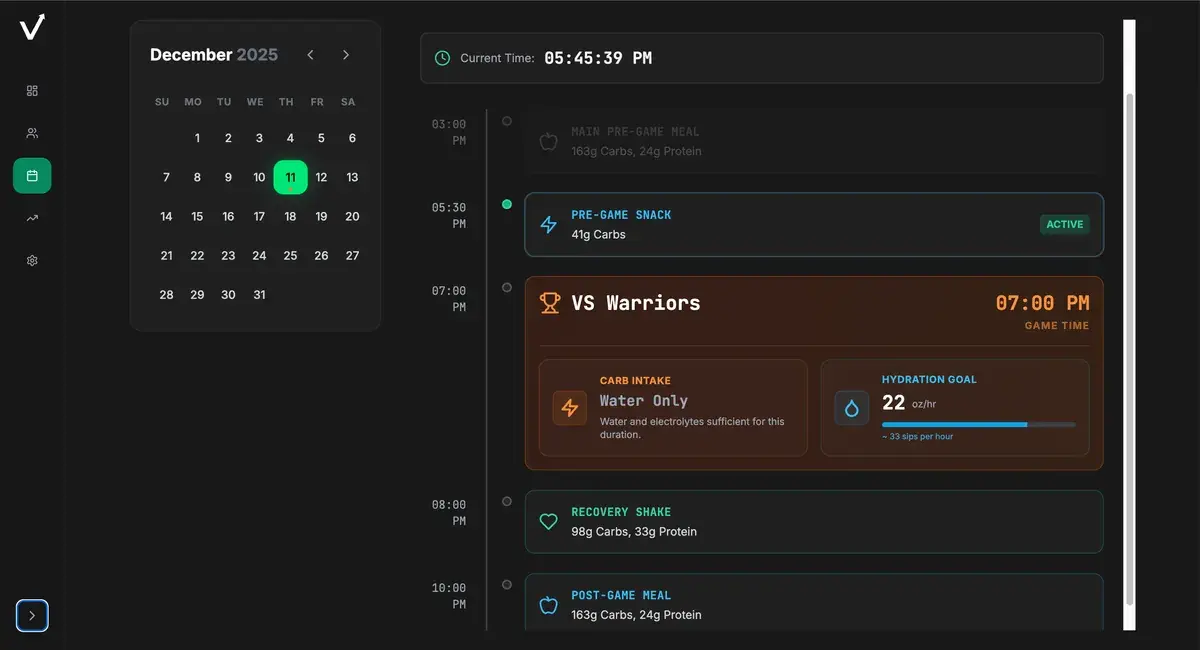Select the clock icon beside Current Time

[x=441, y=58]
